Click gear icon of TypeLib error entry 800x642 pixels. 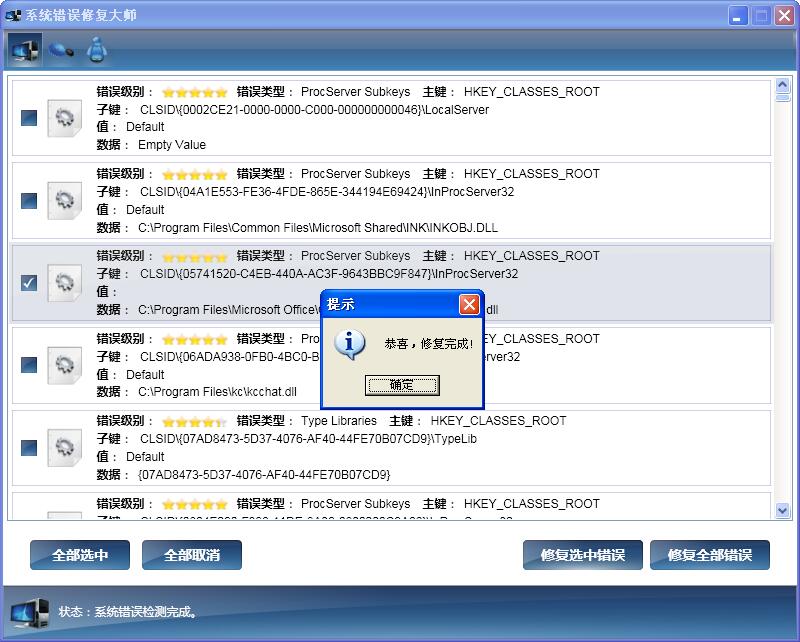pyautogui.click(x=64, y=448)
